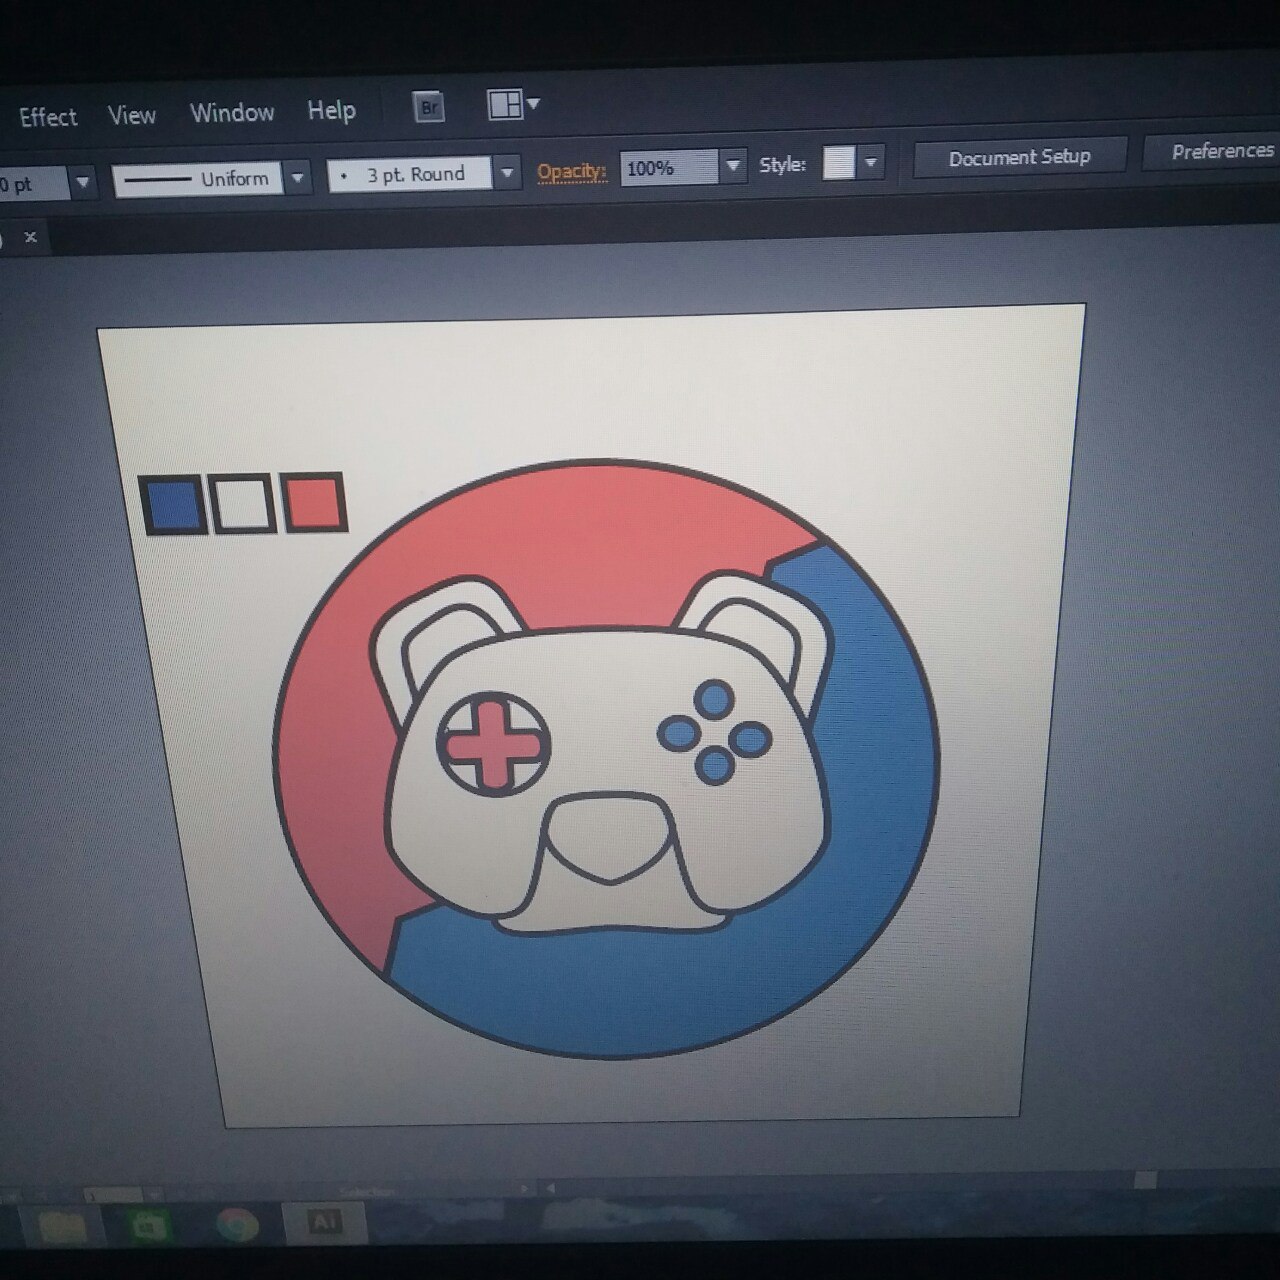Open the Effect menu
Image resolution: width=1280 pixels, height=1280 pixels.
coord(48,117)
